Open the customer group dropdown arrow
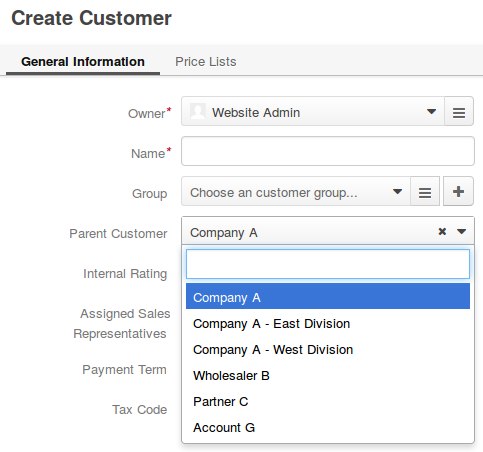 (397, 191)
